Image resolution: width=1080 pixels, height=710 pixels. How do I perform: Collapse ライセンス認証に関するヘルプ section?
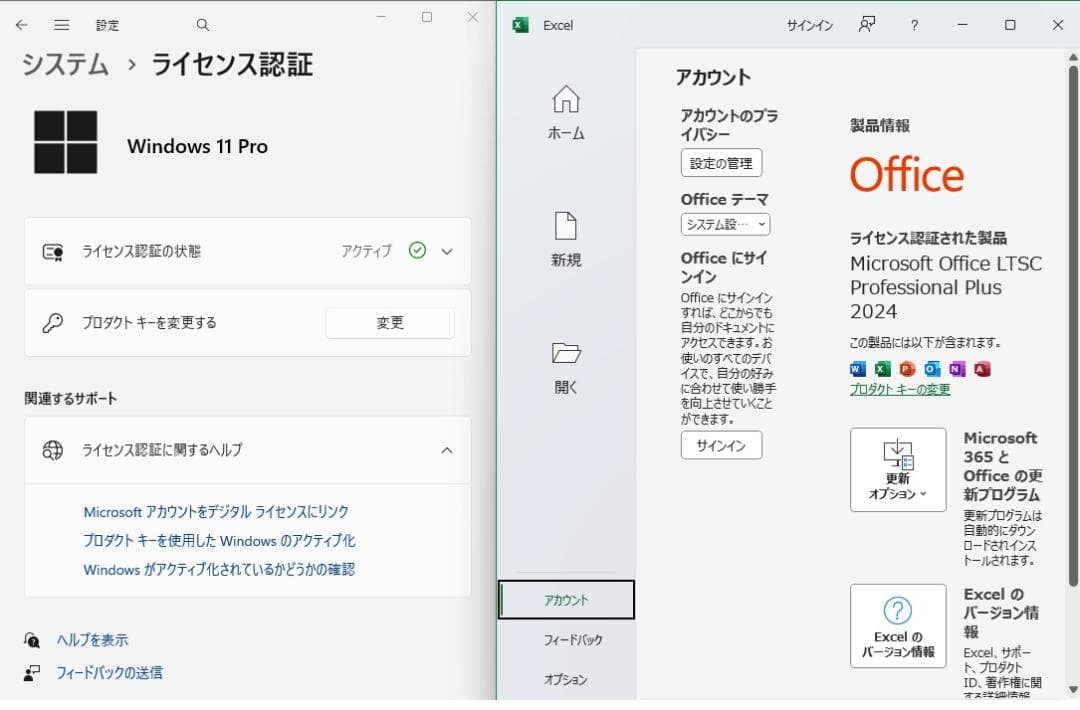click(447, 450)
